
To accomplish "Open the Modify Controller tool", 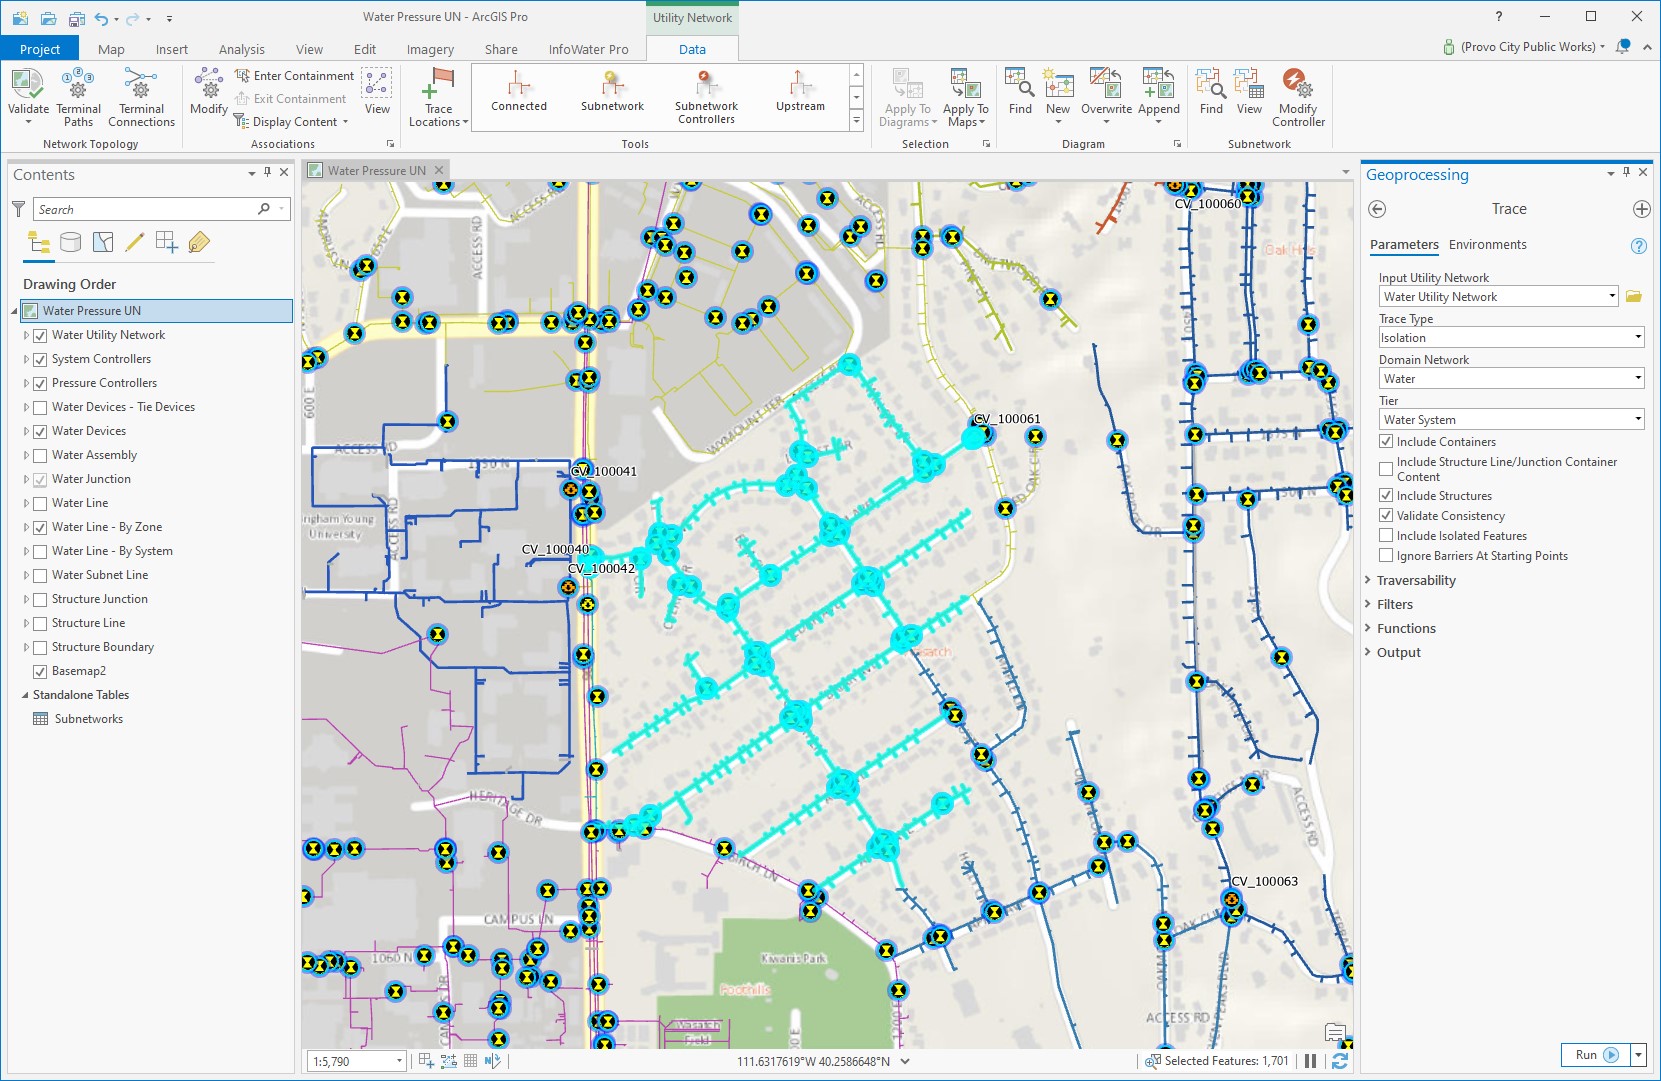I will [1297, 95].
